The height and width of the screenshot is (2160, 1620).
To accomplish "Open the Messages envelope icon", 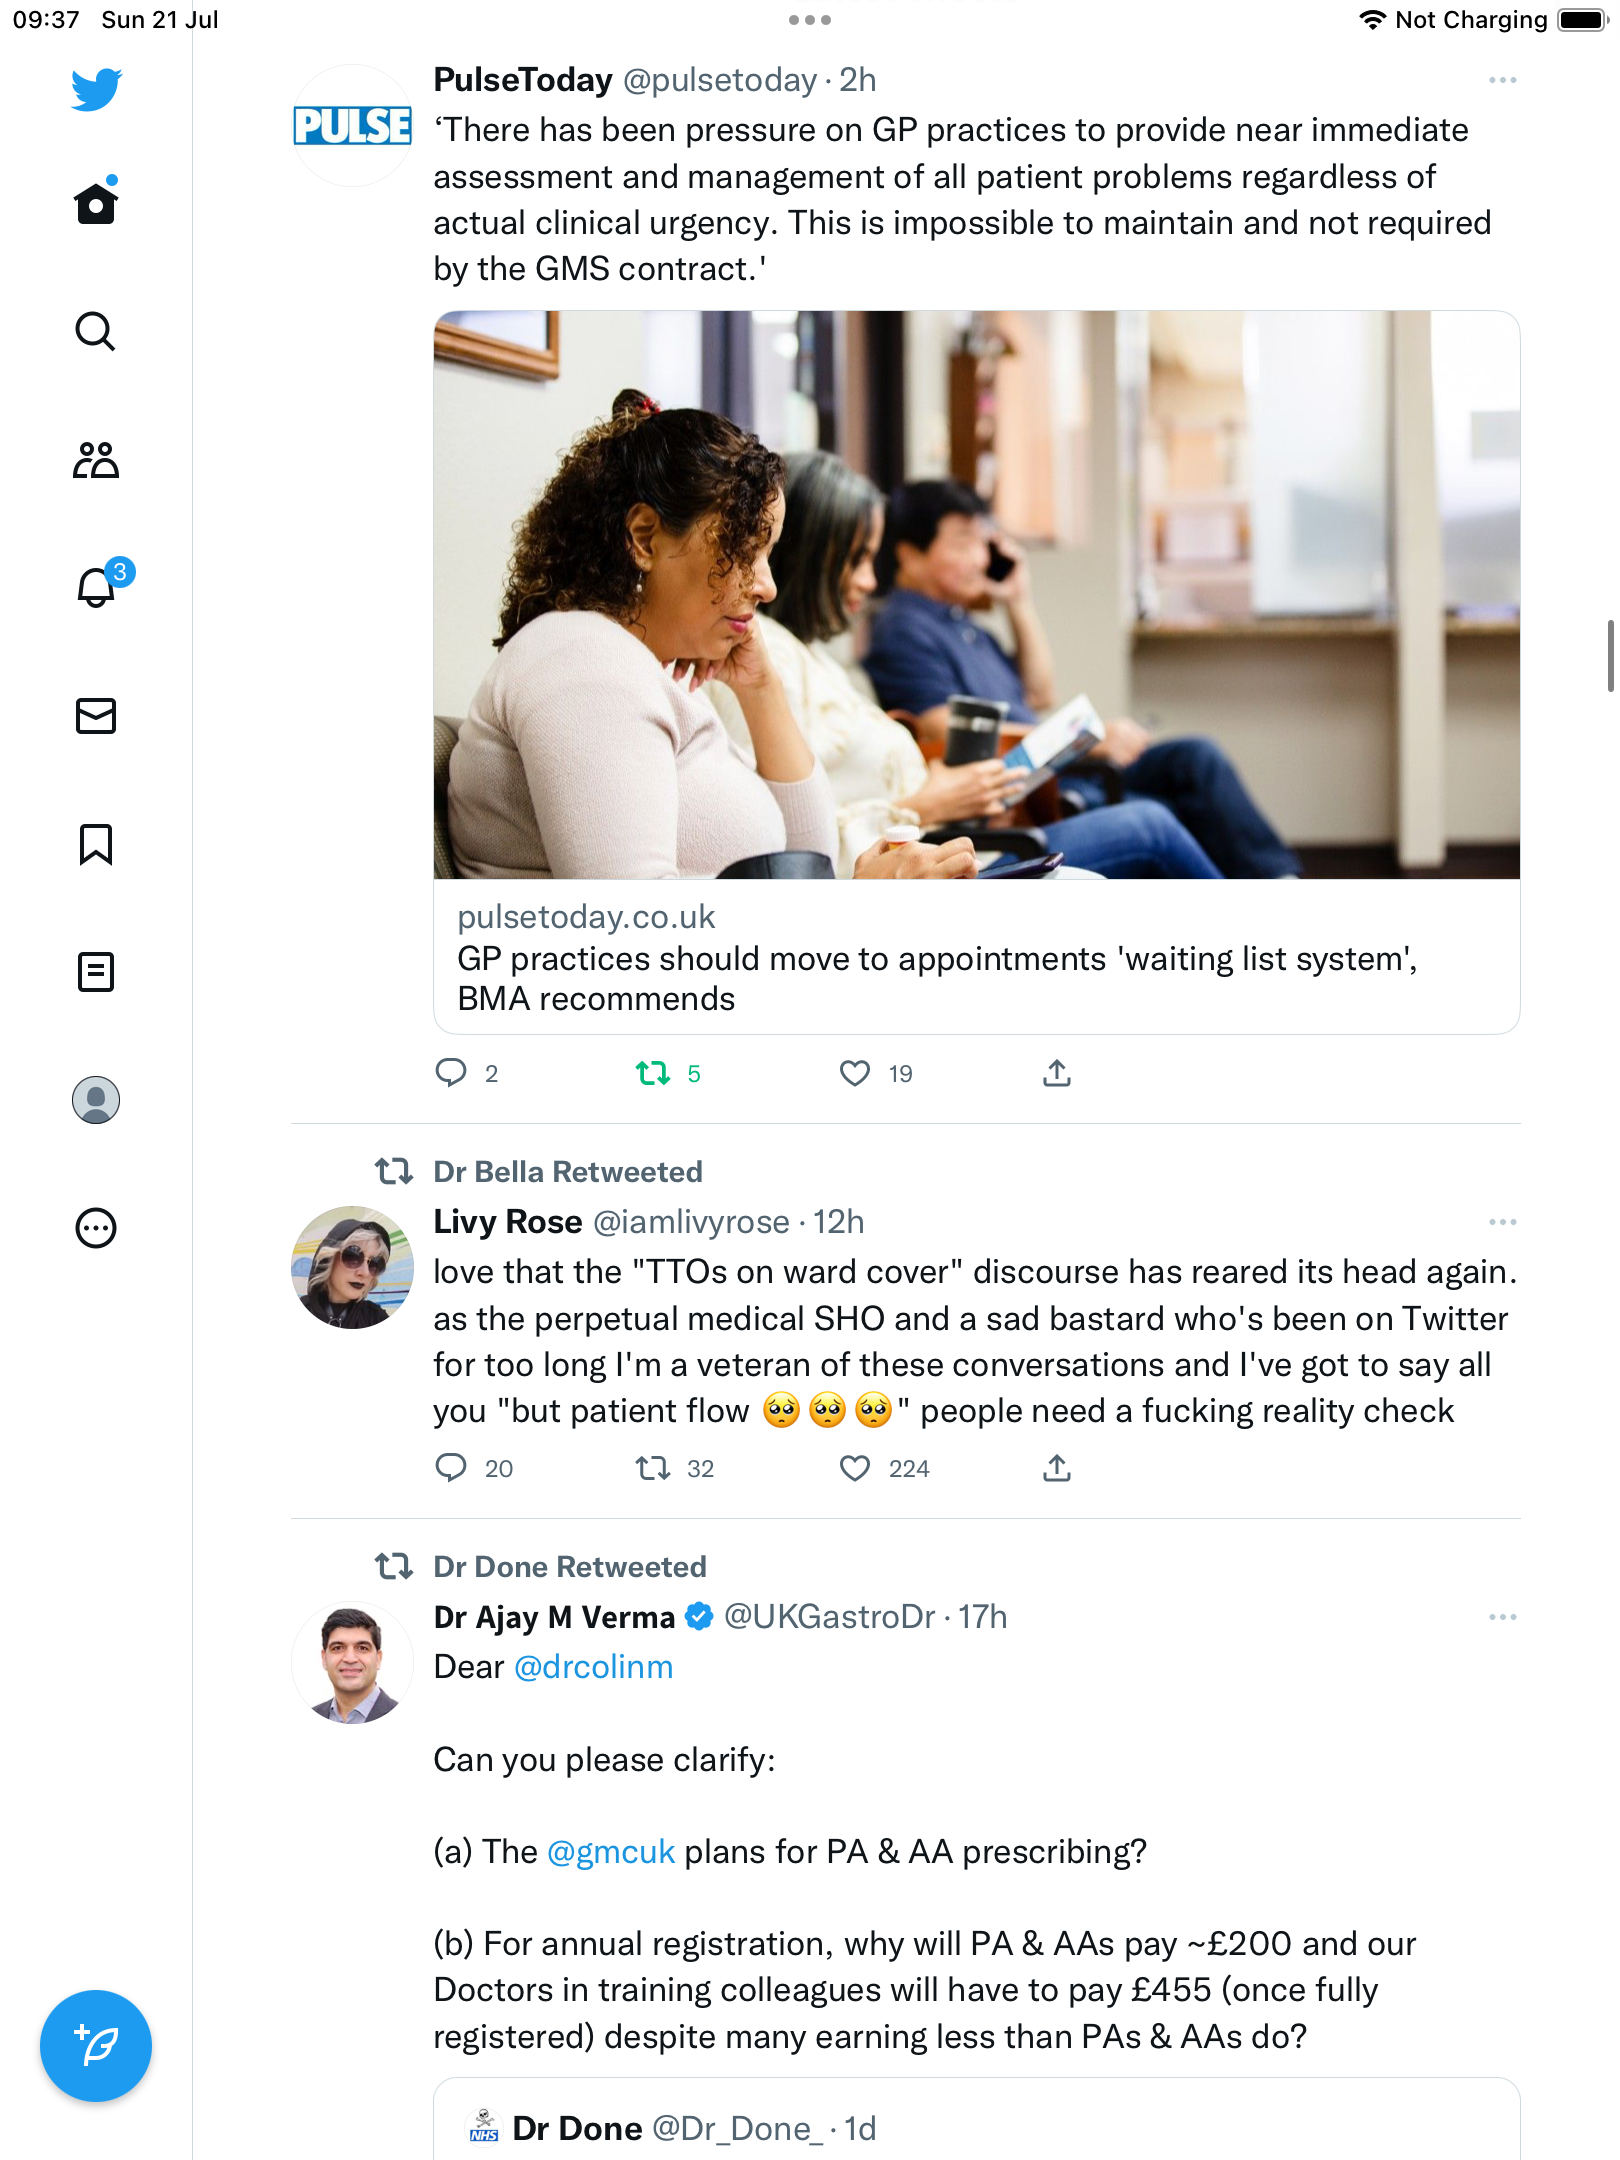I will 96,716.
